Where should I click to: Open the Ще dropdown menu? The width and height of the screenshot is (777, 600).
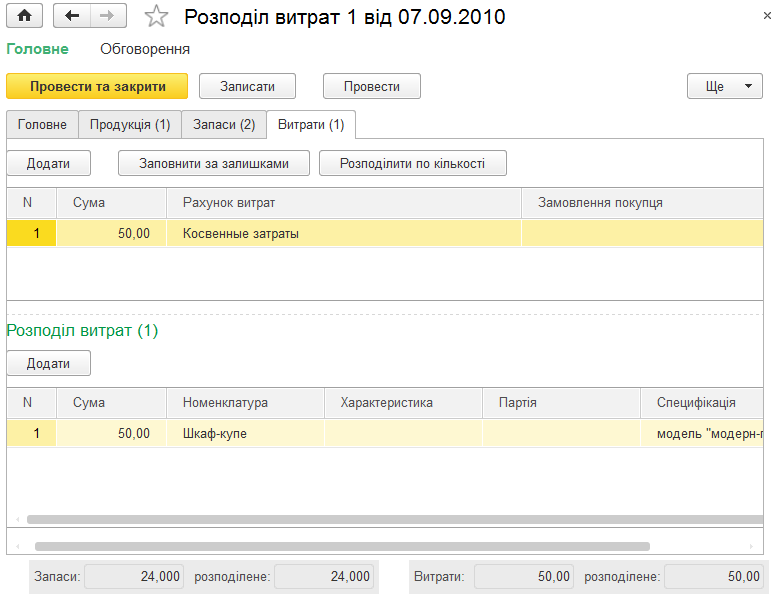pyautogui.click(x=724, y=86)
